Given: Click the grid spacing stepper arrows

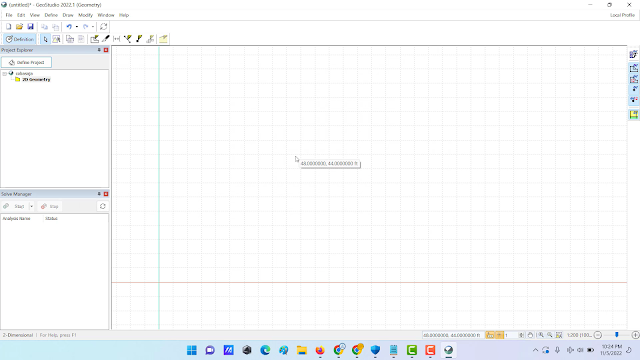Looking at the screenshot, I should [x=521, y=335].
